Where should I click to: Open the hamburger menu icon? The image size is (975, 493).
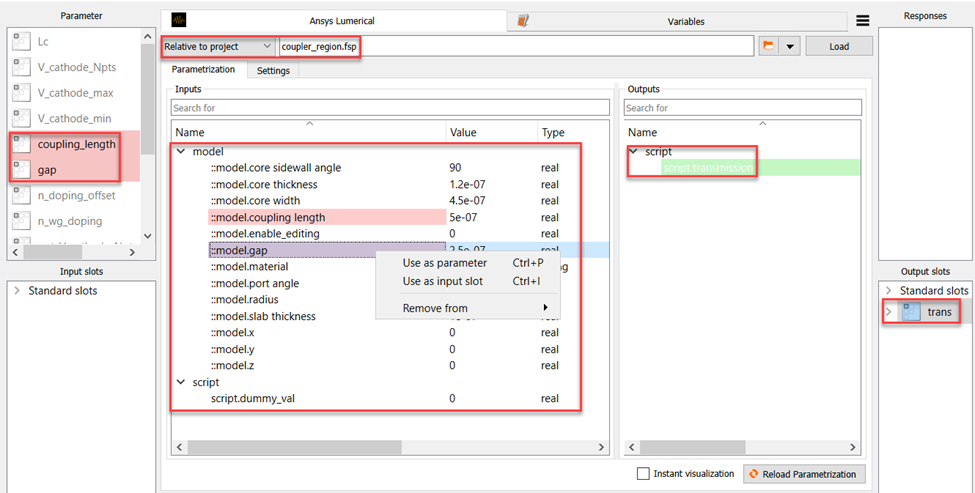862,21
